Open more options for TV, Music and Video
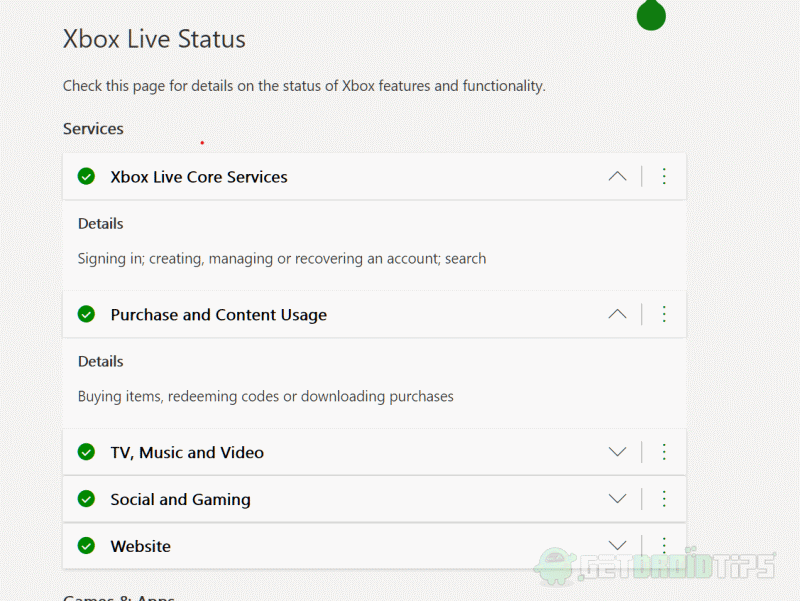 click(664, 452)
